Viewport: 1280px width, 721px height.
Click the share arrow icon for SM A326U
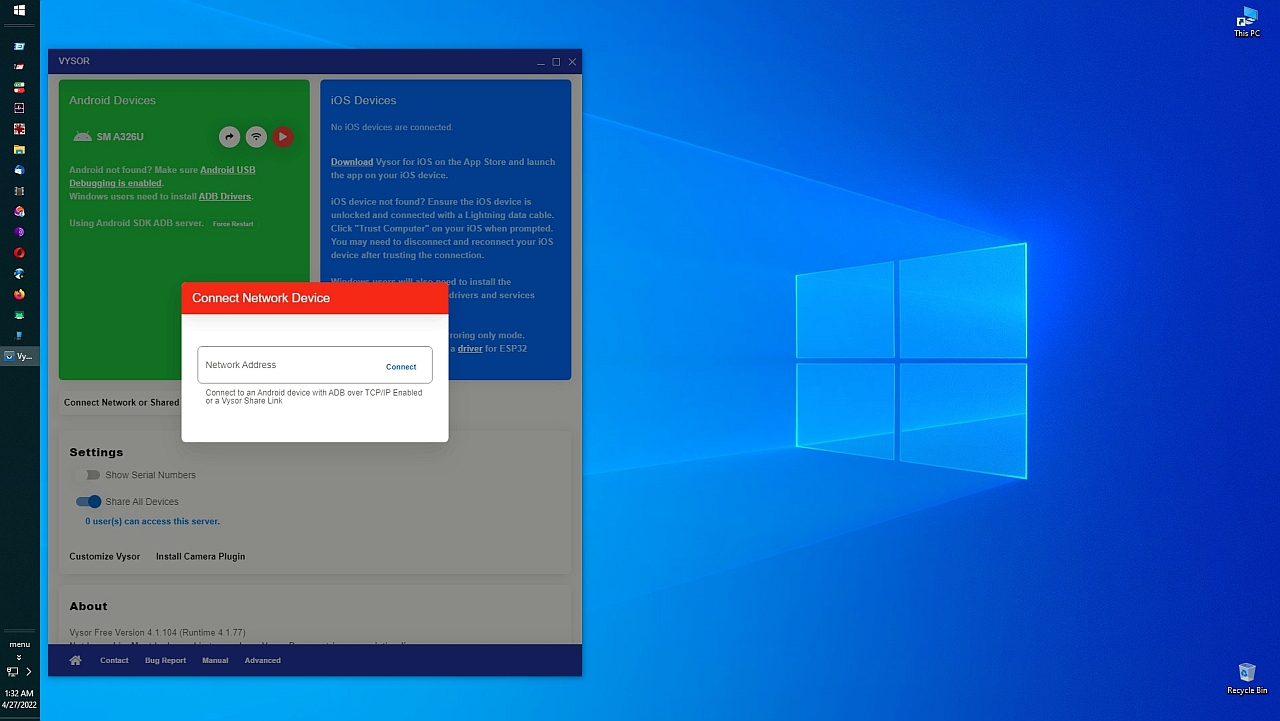pyautogui.click(x=229, y=137)
